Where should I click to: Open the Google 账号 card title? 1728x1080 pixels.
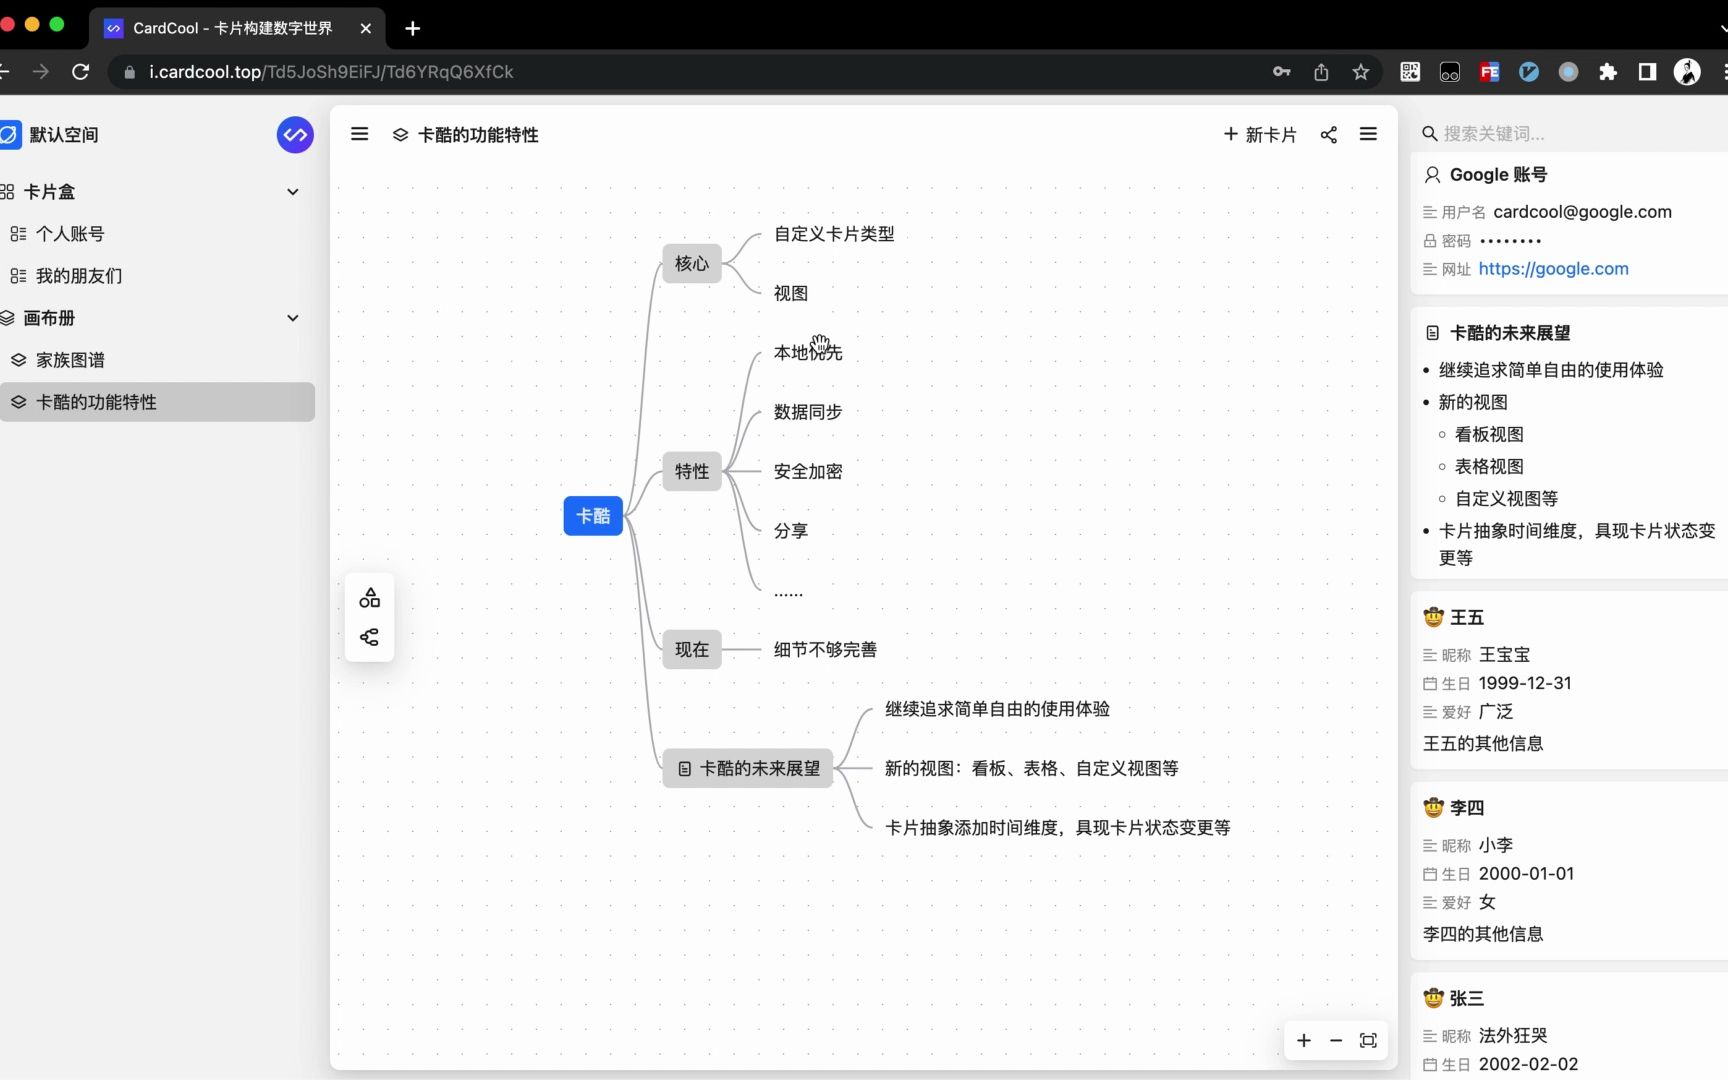click(x=1498, y=175)
